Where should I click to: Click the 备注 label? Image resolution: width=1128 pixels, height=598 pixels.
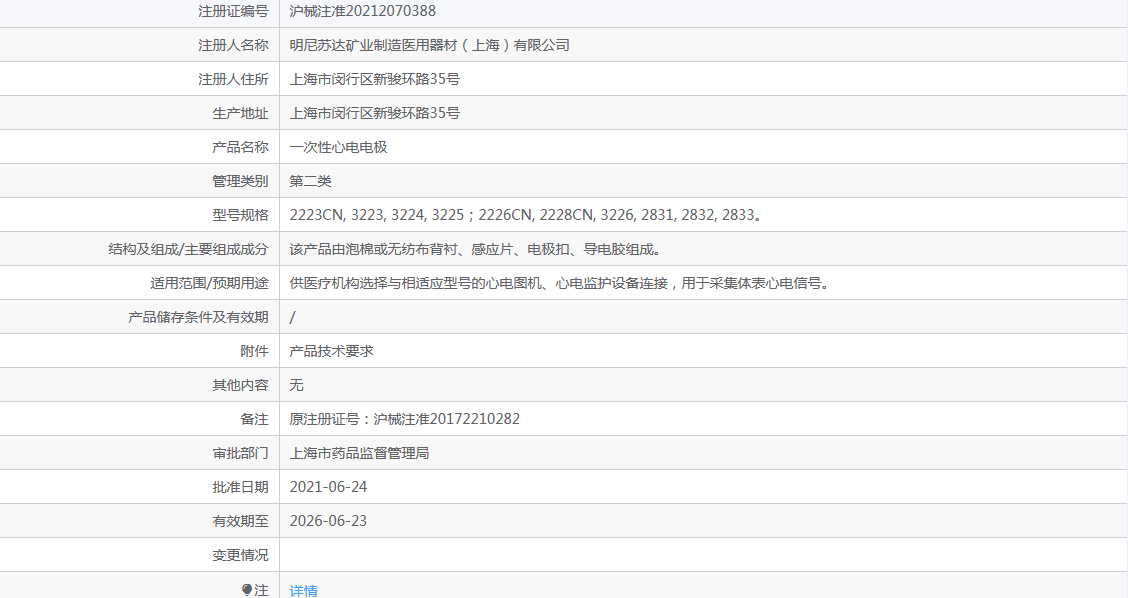[254, 419]
